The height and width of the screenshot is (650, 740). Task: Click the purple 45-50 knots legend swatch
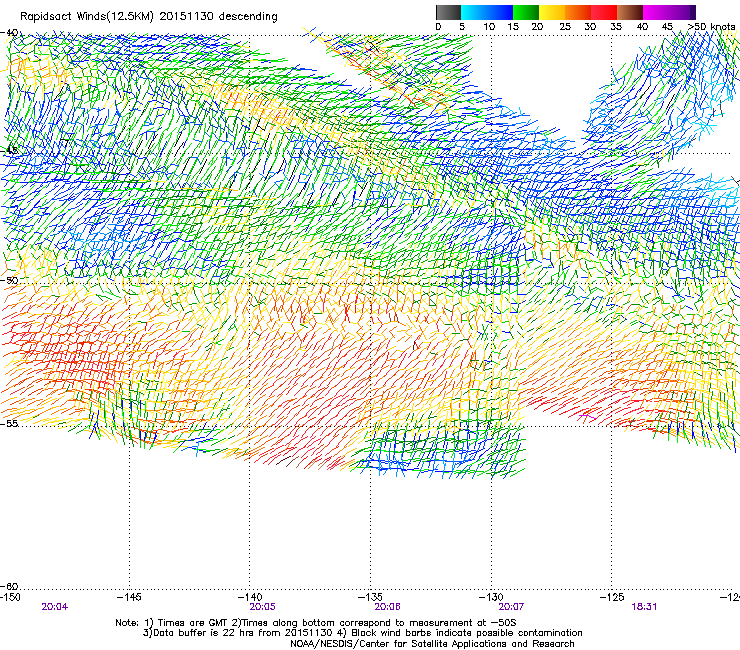(682, 12)
